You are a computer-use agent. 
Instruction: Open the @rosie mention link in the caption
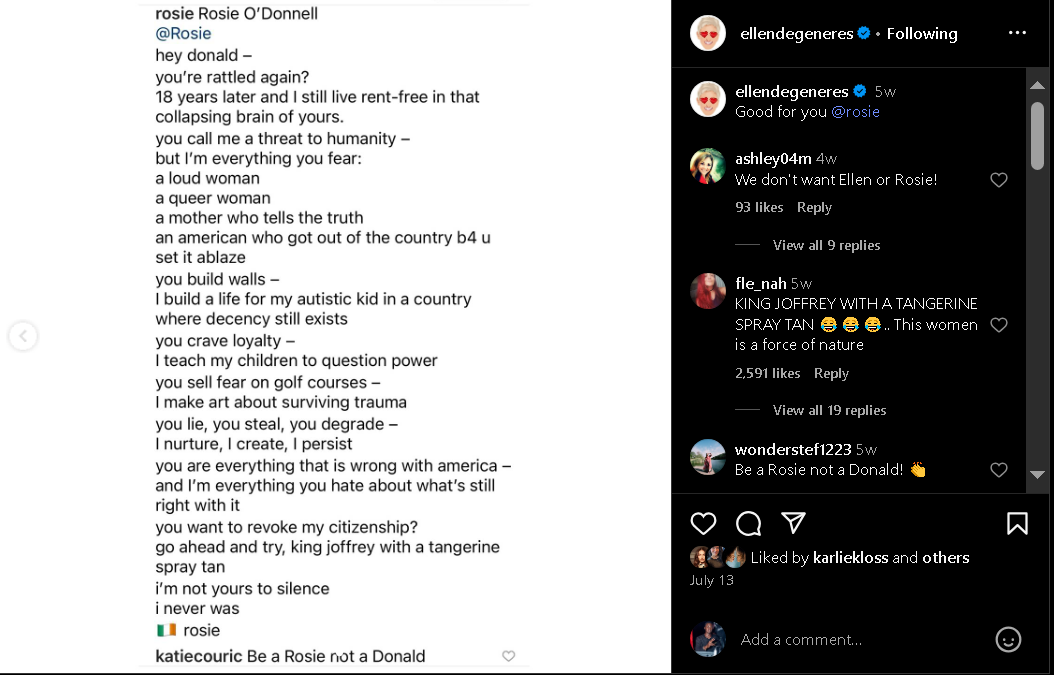[855, 112]
